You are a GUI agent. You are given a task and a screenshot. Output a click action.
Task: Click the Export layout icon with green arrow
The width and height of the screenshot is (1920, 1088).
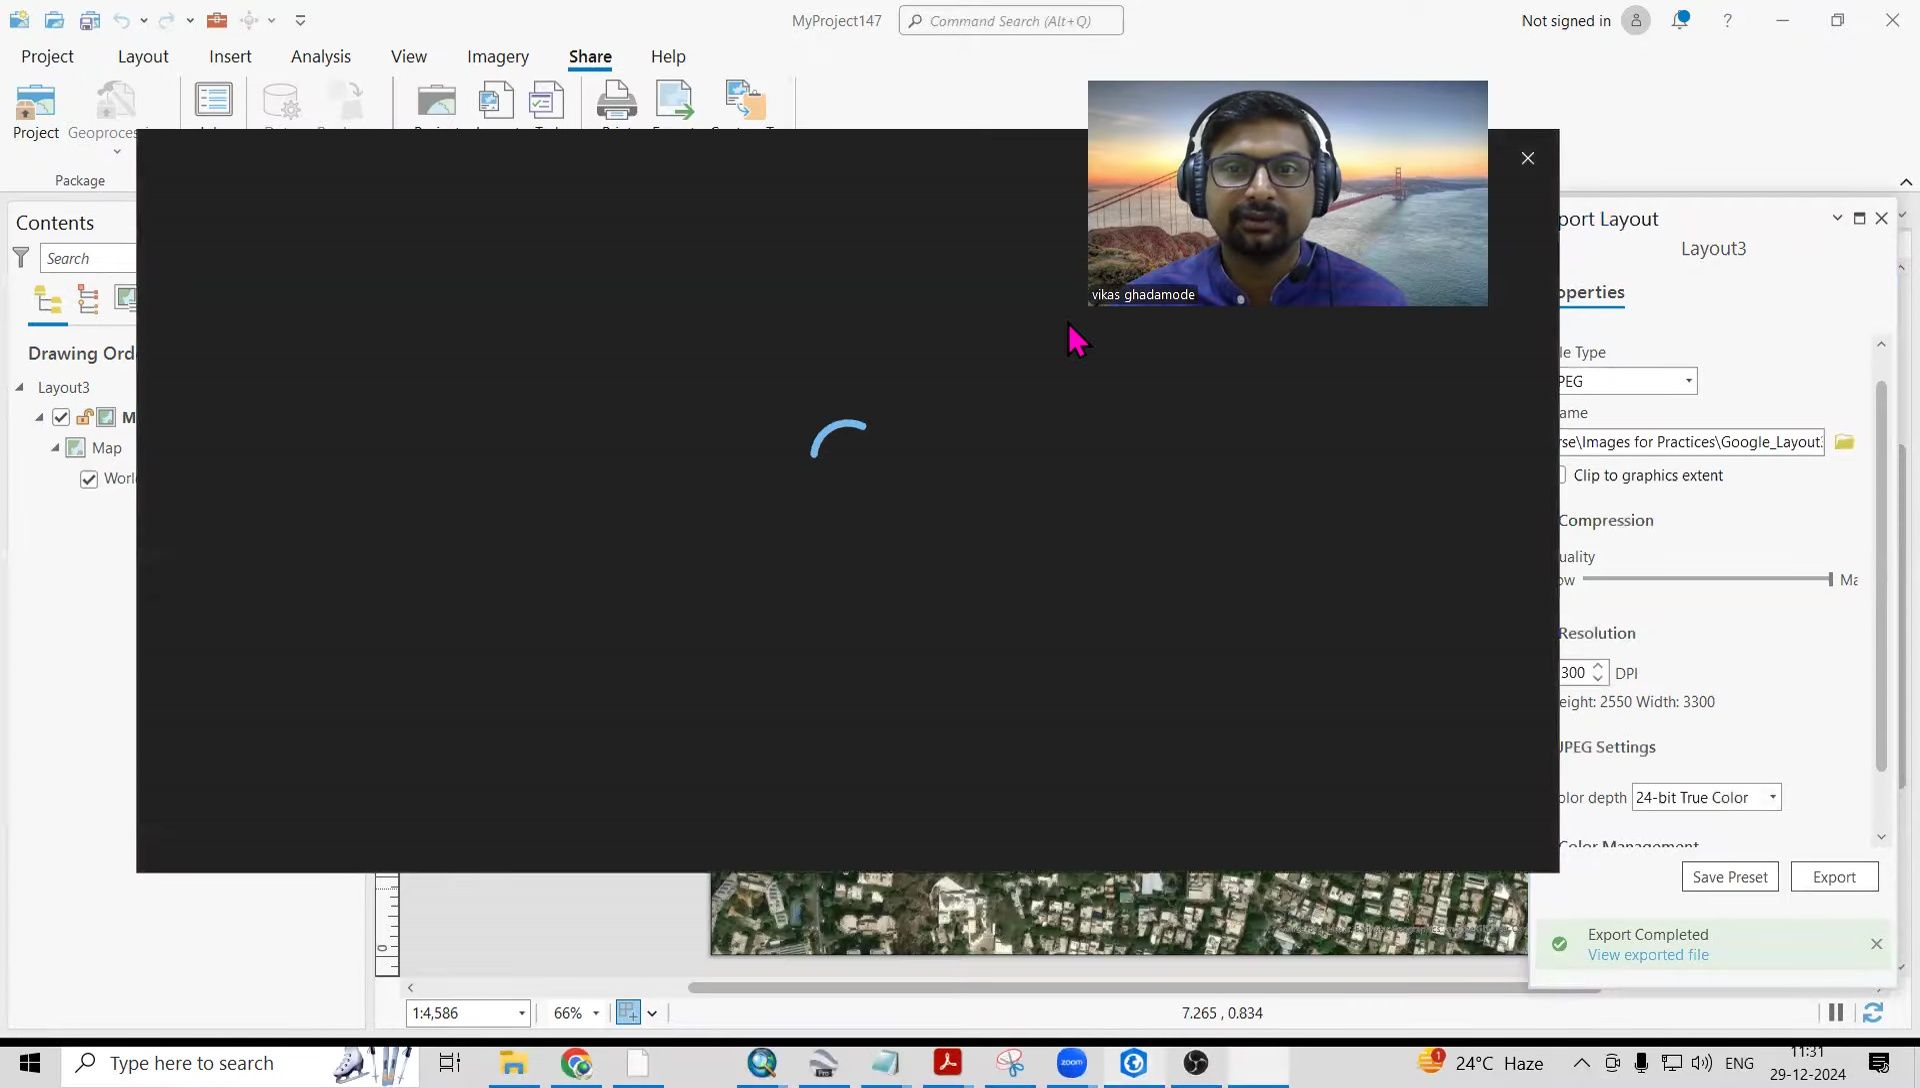pos(675,101)
